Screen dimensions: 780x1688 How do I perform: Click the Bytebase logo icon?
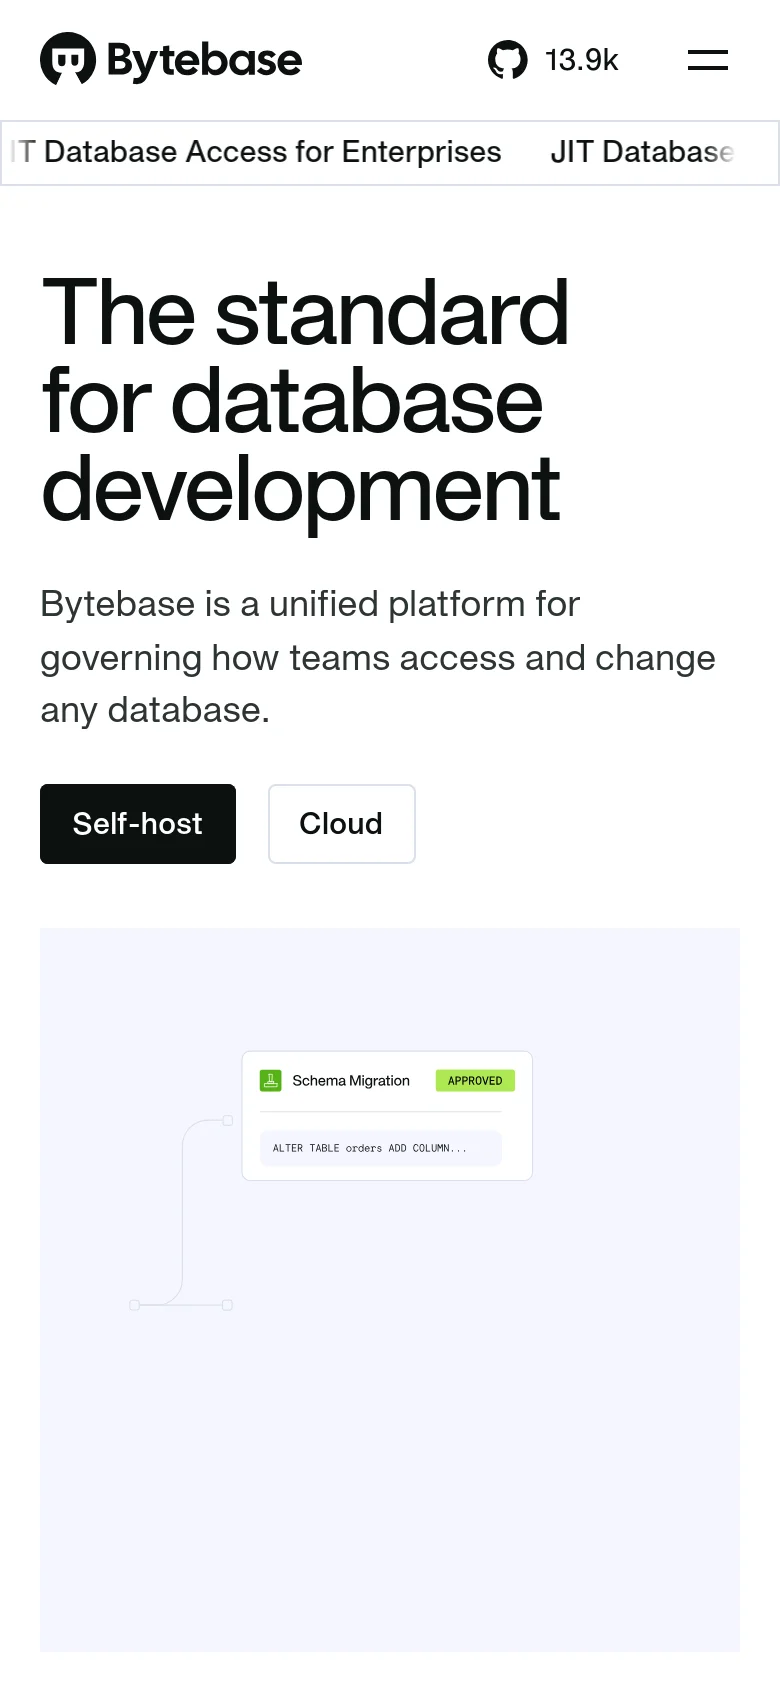pyautogui.click(x=68, y=59)
